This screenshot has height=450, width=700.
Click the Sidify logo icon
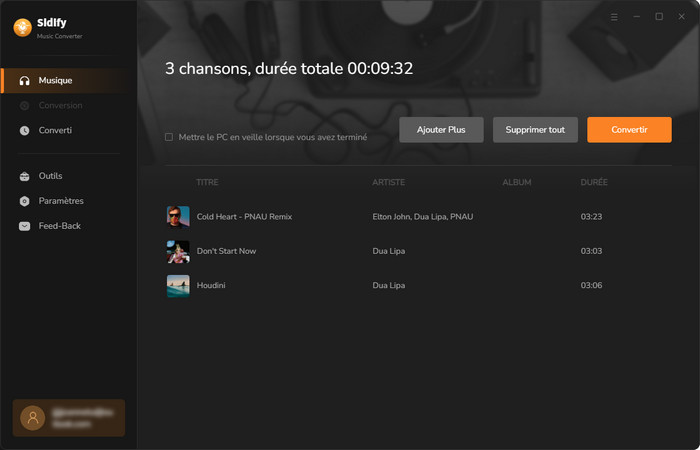click(x=21, y=28)
